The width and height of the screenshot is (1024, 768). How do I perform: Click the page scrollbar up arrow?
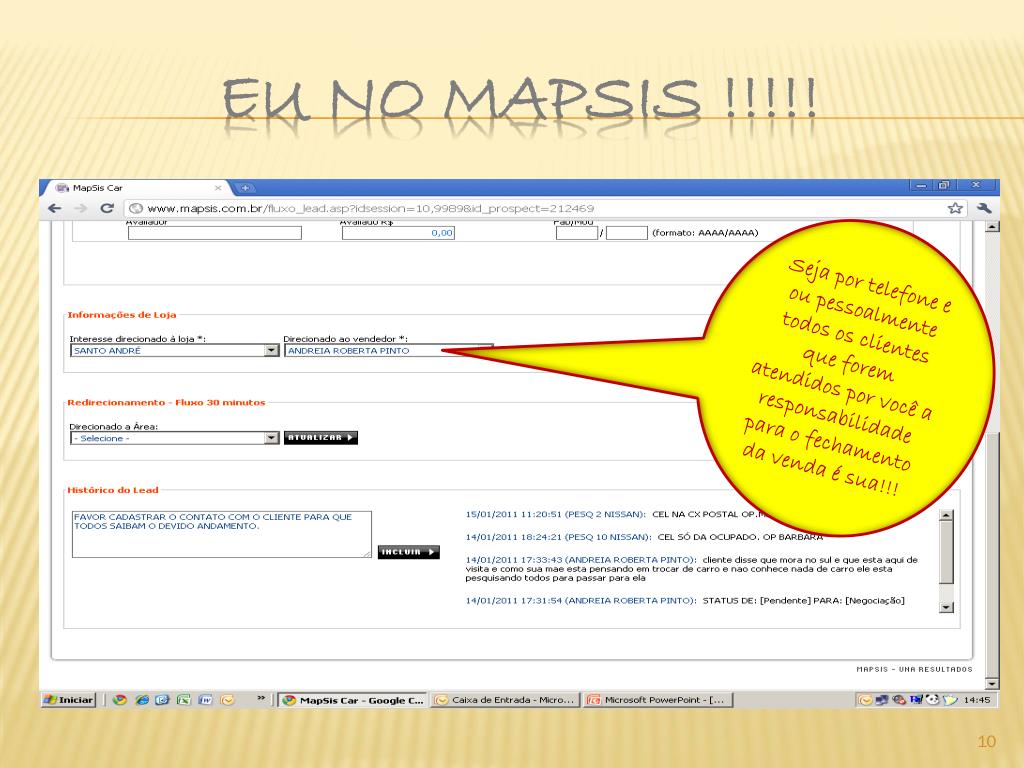pyautogui.click(x=992, y=227)
